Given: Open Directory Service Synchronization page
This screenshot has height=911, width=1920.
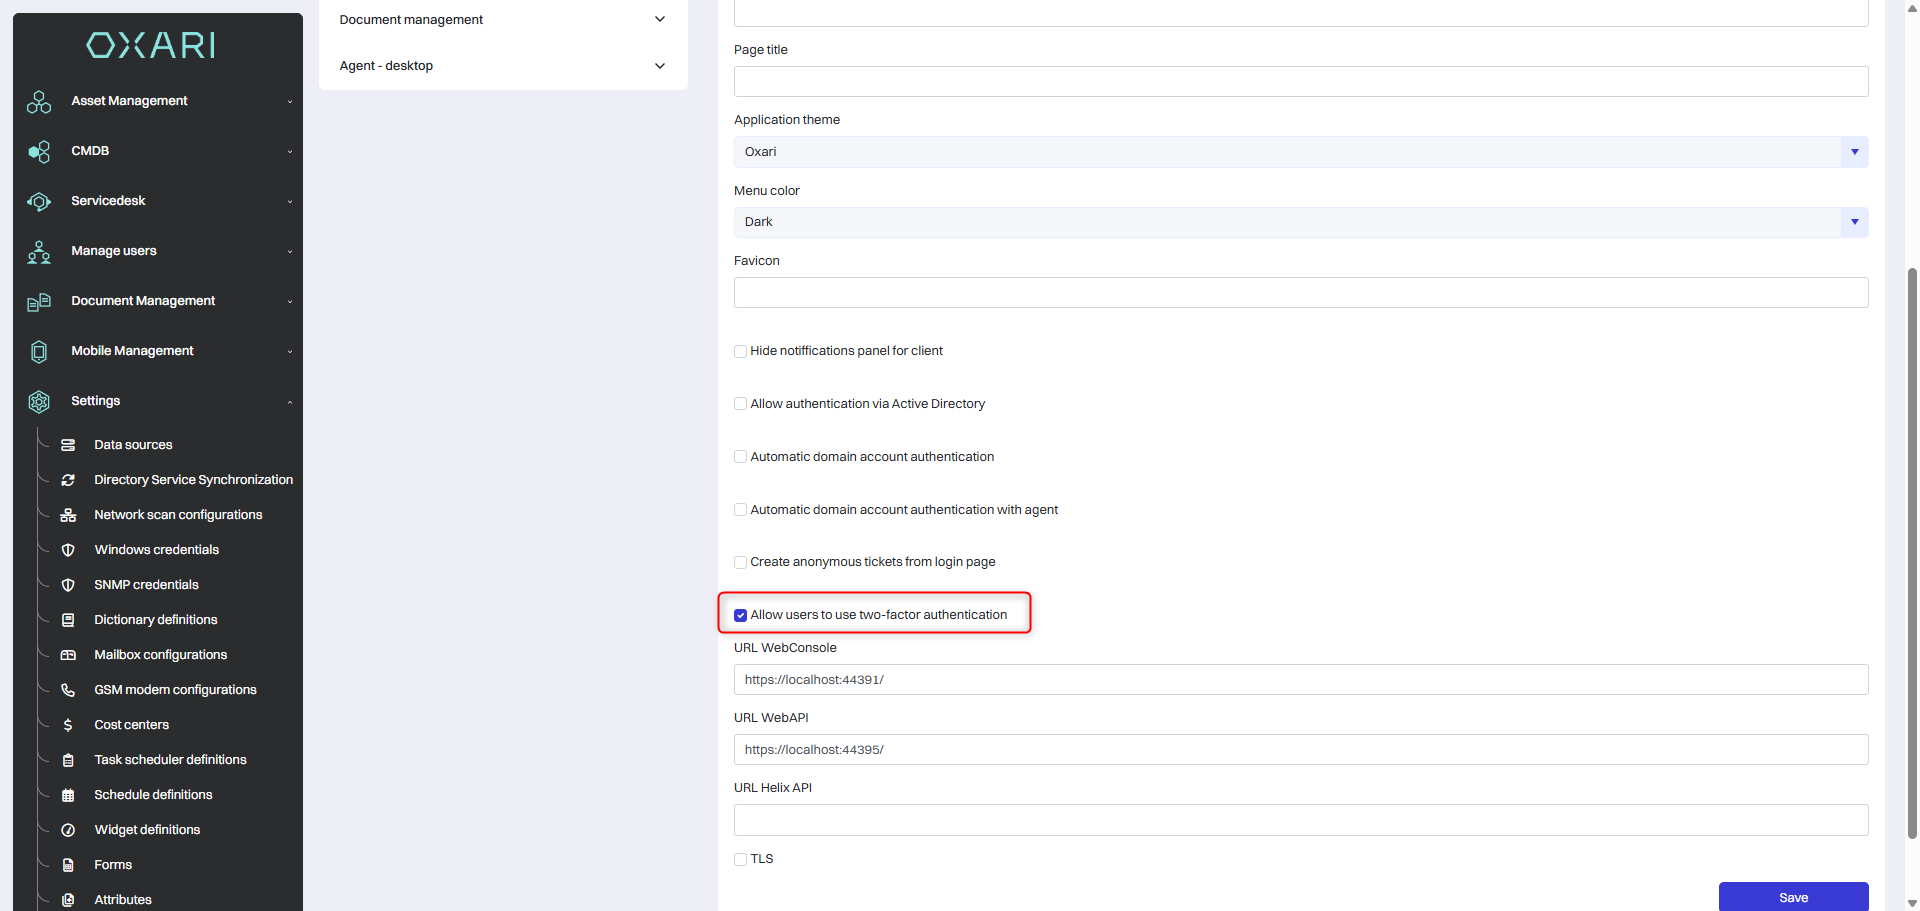Looking at the screenshot, I should pyautogui.click(x=193, y=480).
